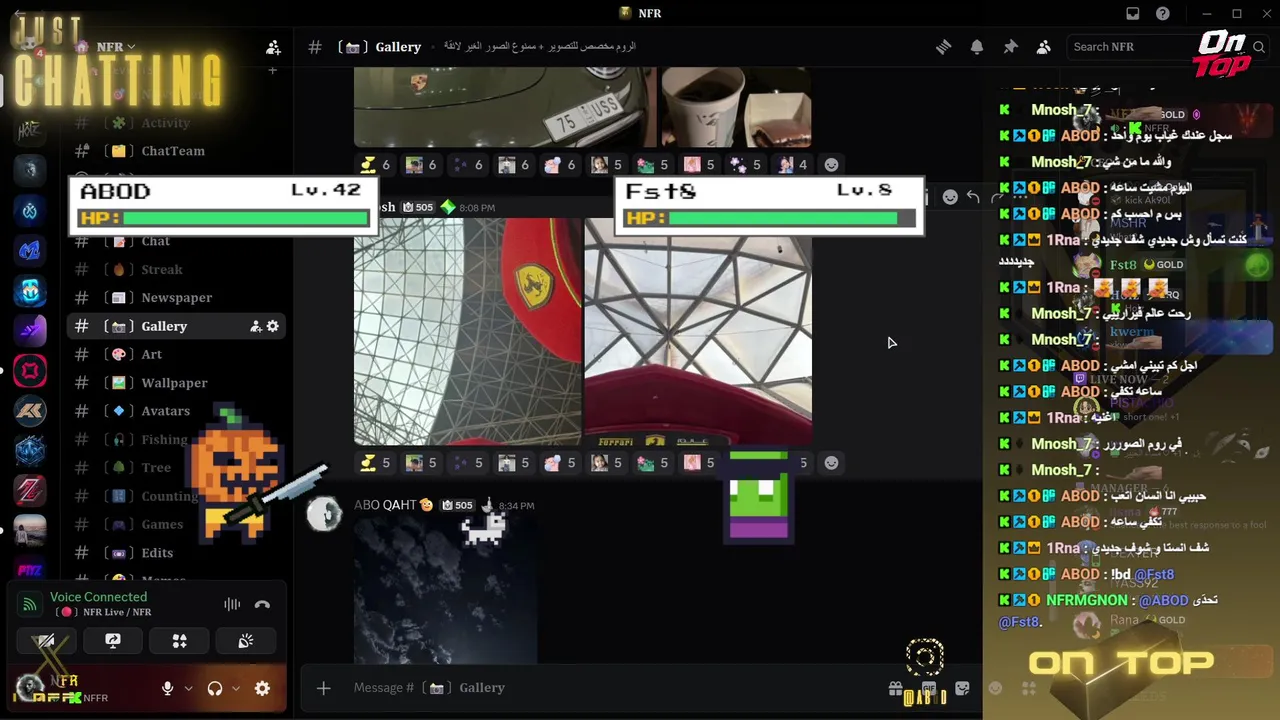The width and height of the screenshot is (1280, 720).
Task: Click the Voice Connected status text
Action: [98, 597]
